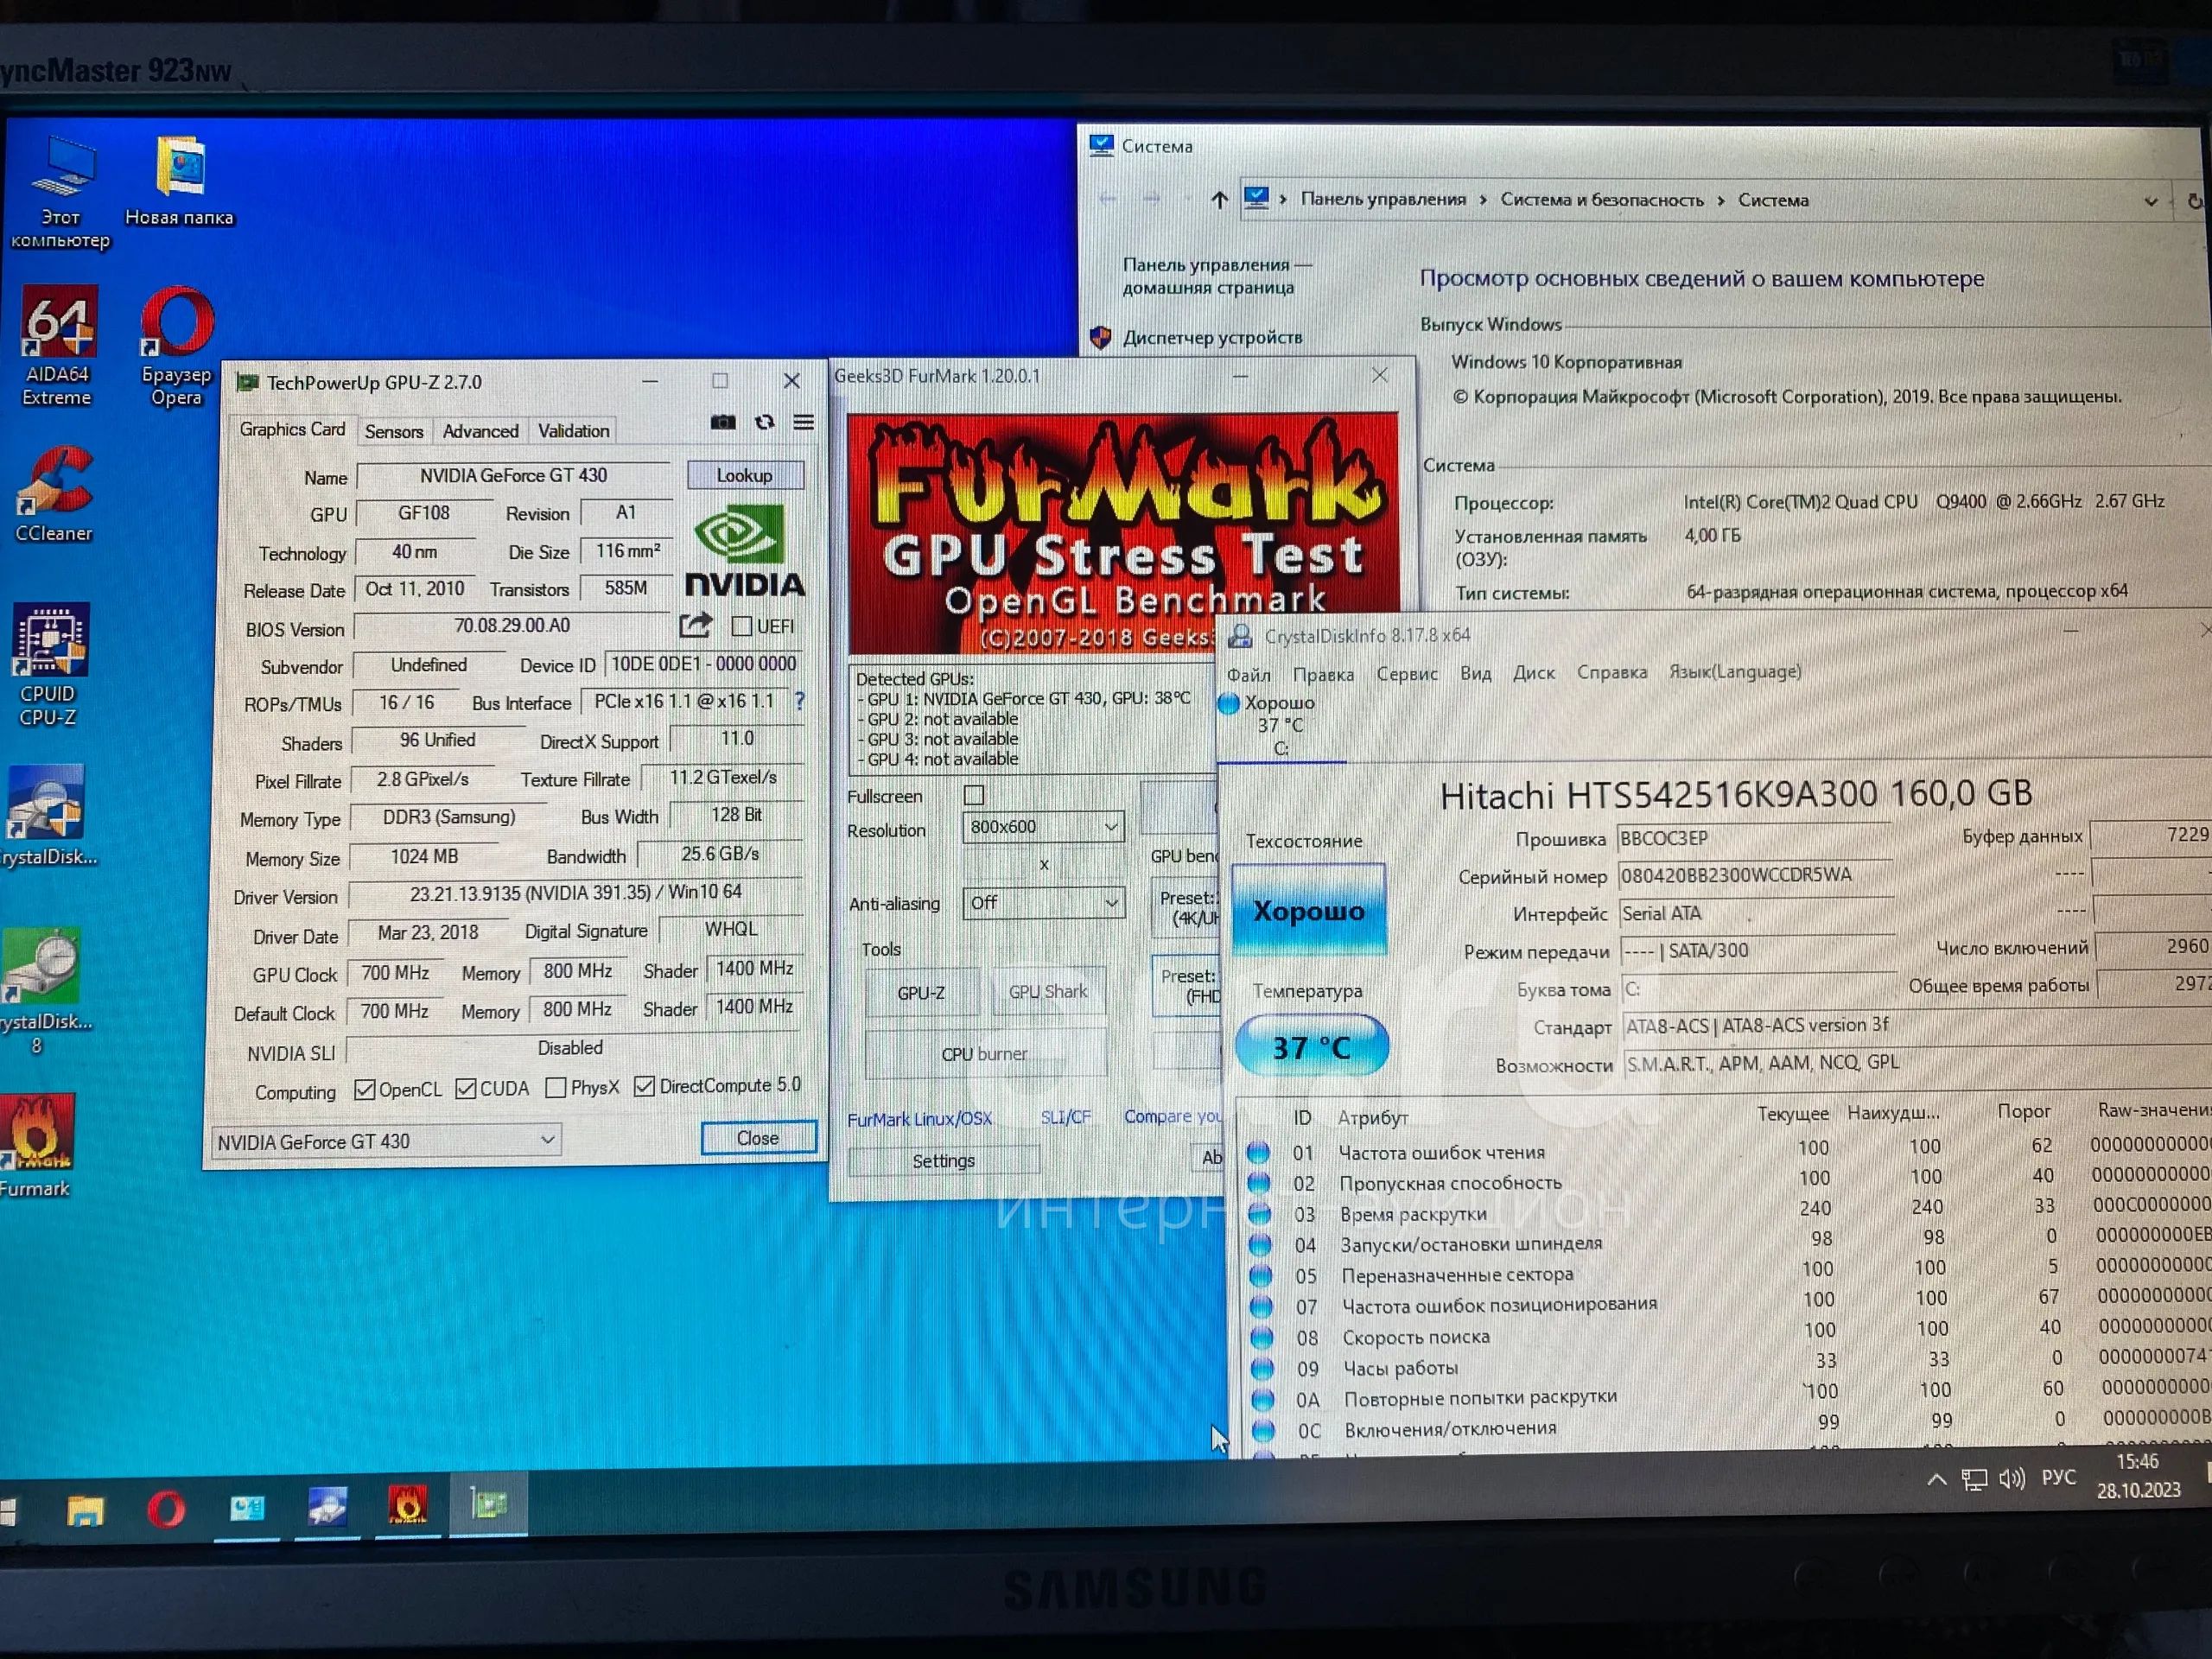Open Вид menu in CrystalDiskInfo
Image resolution: width=2212 pixels, height=1659 pixels.
pyautogui.click(x=1475, y=673)
